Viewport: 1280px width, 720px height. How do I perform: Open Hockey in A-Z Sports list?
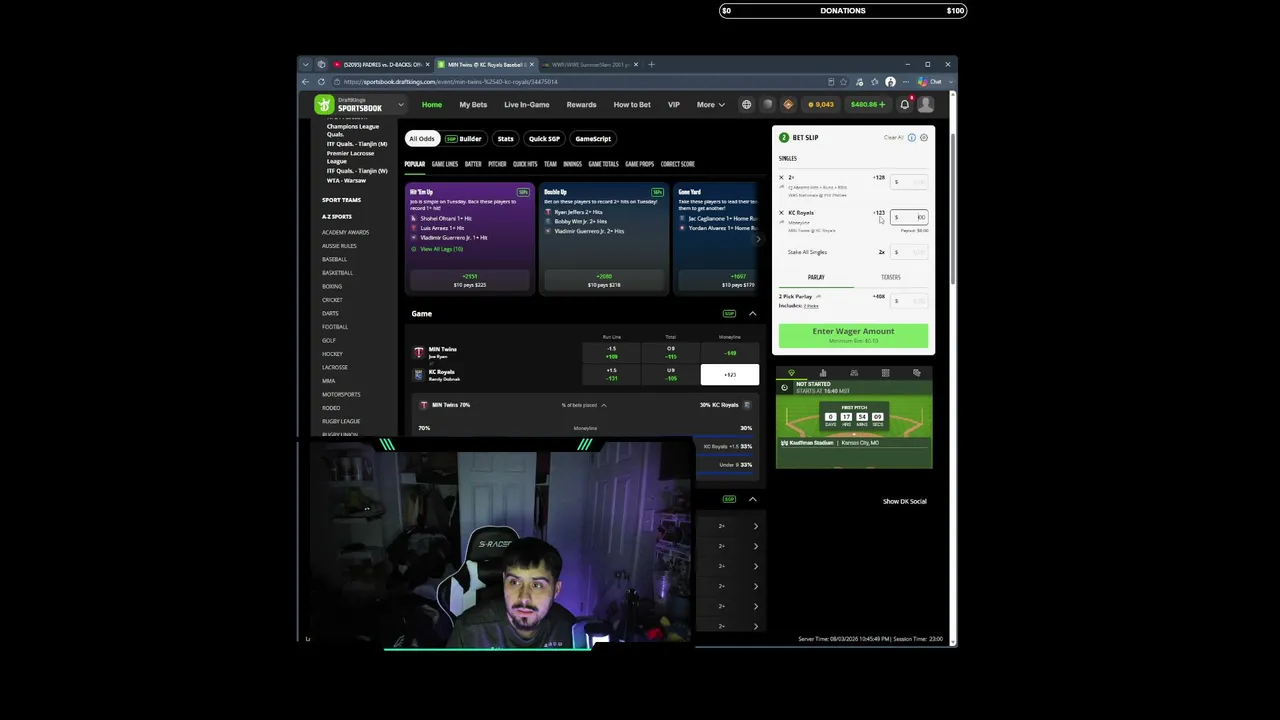[x=332, y=354]
